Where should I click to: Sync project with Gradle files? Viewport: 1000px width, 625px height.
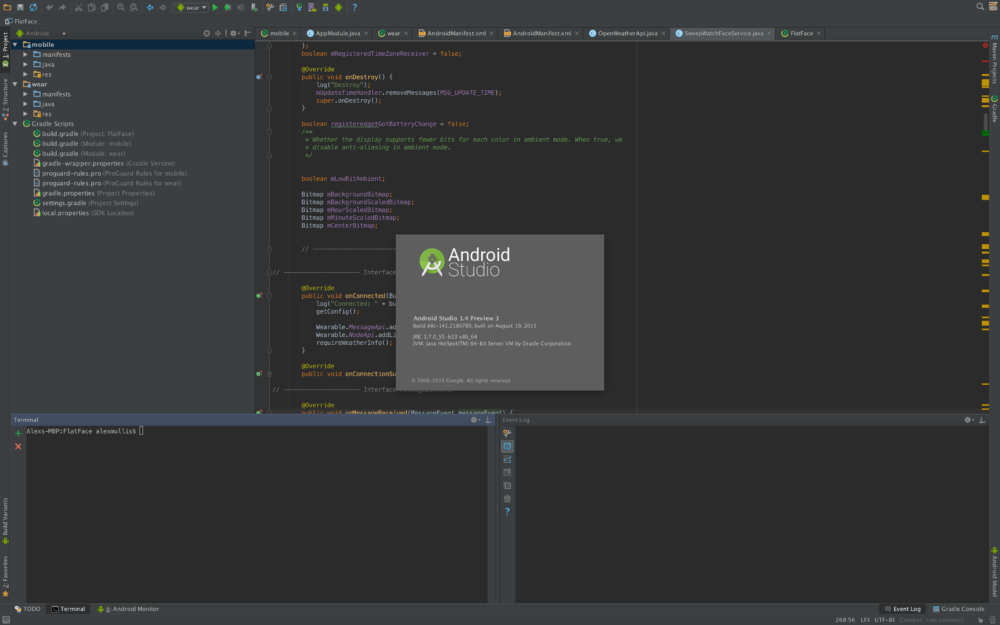pyautogui.click(x=300, y=7)
